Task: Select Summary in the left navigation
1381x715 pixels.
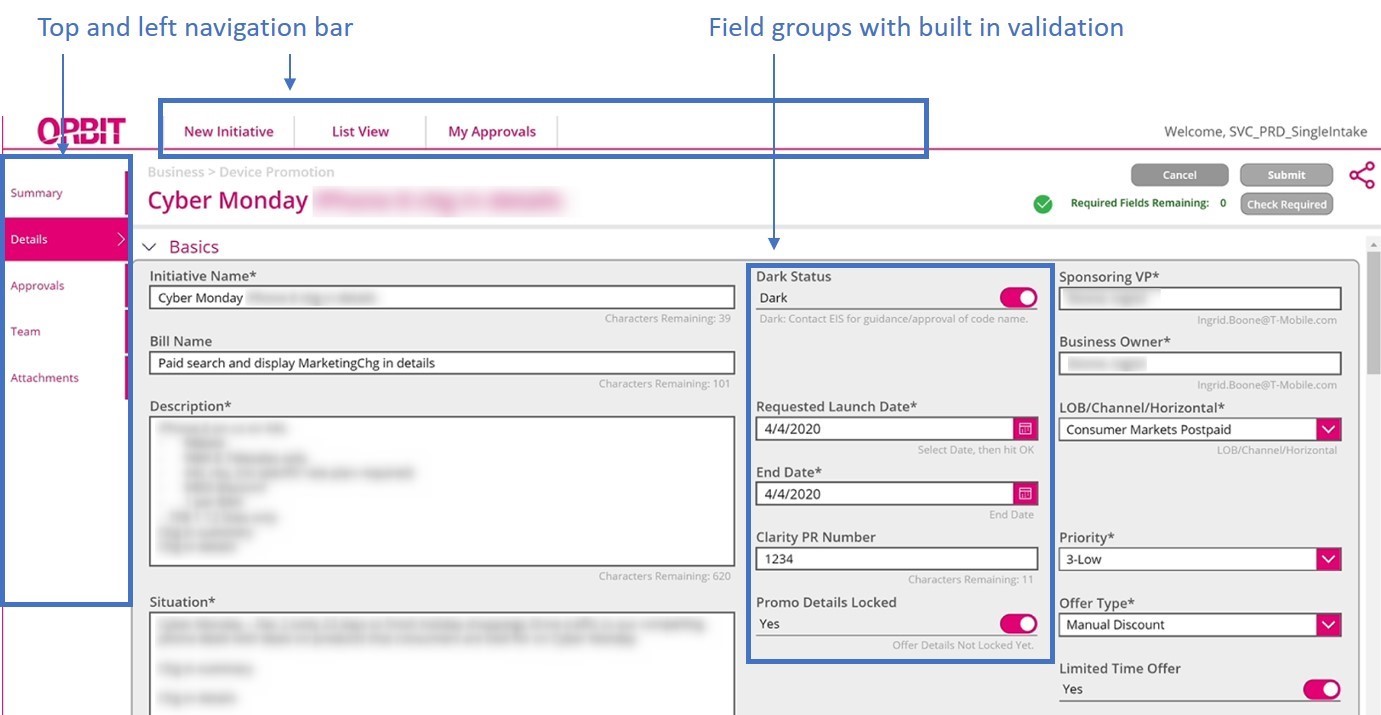Action: point(37,193)
